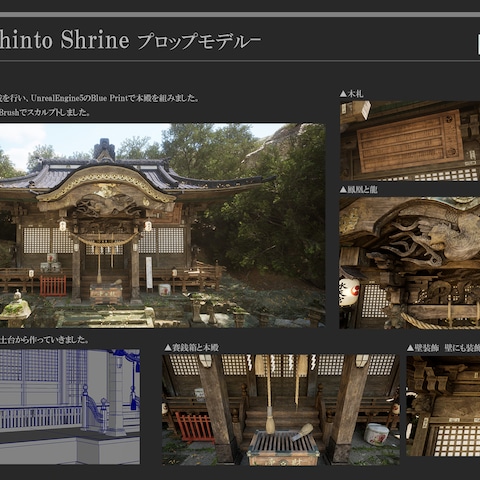The height and width of the screenshot is (480, 480).
Task: Click the '▲木札' caption
Action: pos(351,94)
